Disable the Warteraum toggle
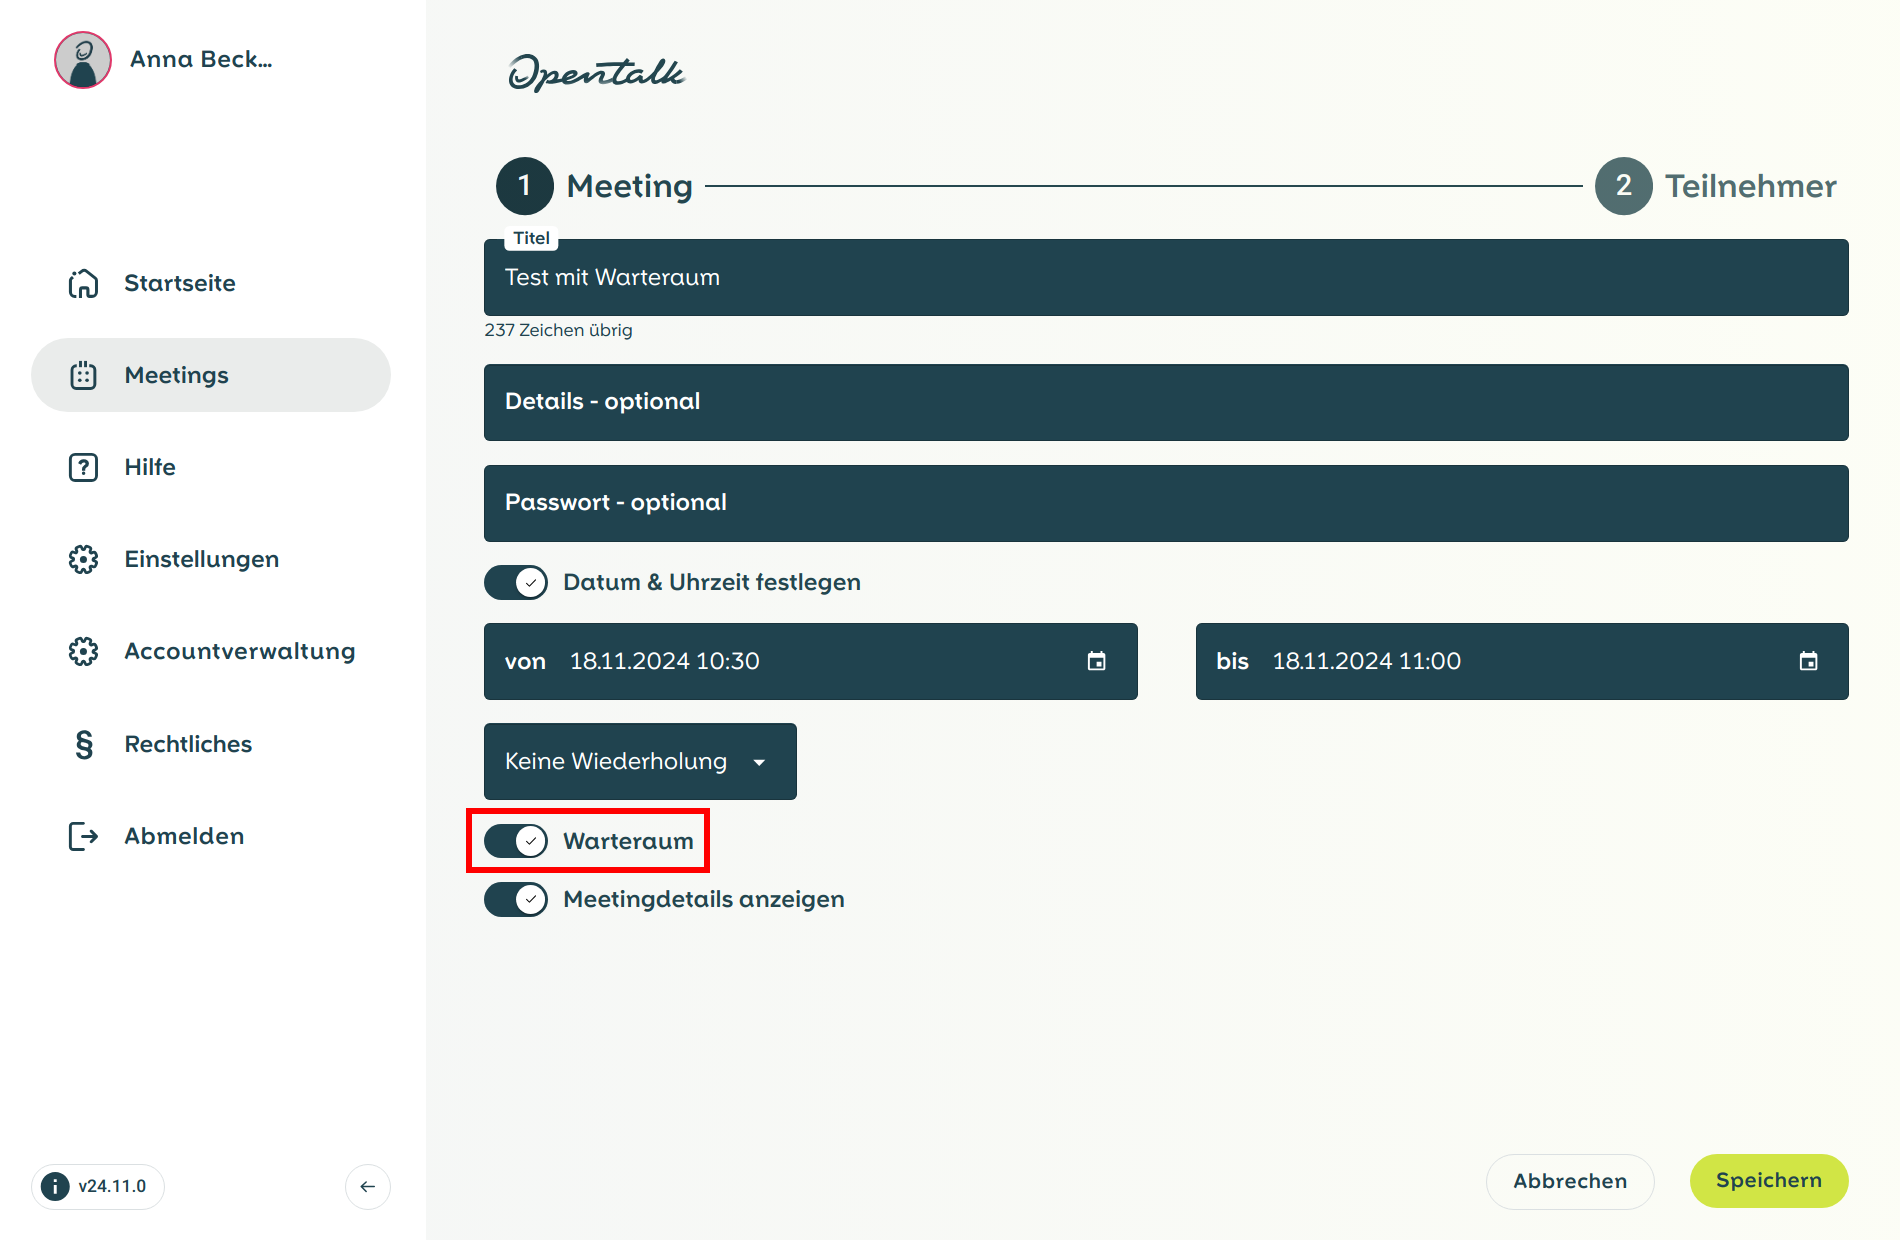The width and height of the screenshot is (1900, 1240). pos(516,841)
